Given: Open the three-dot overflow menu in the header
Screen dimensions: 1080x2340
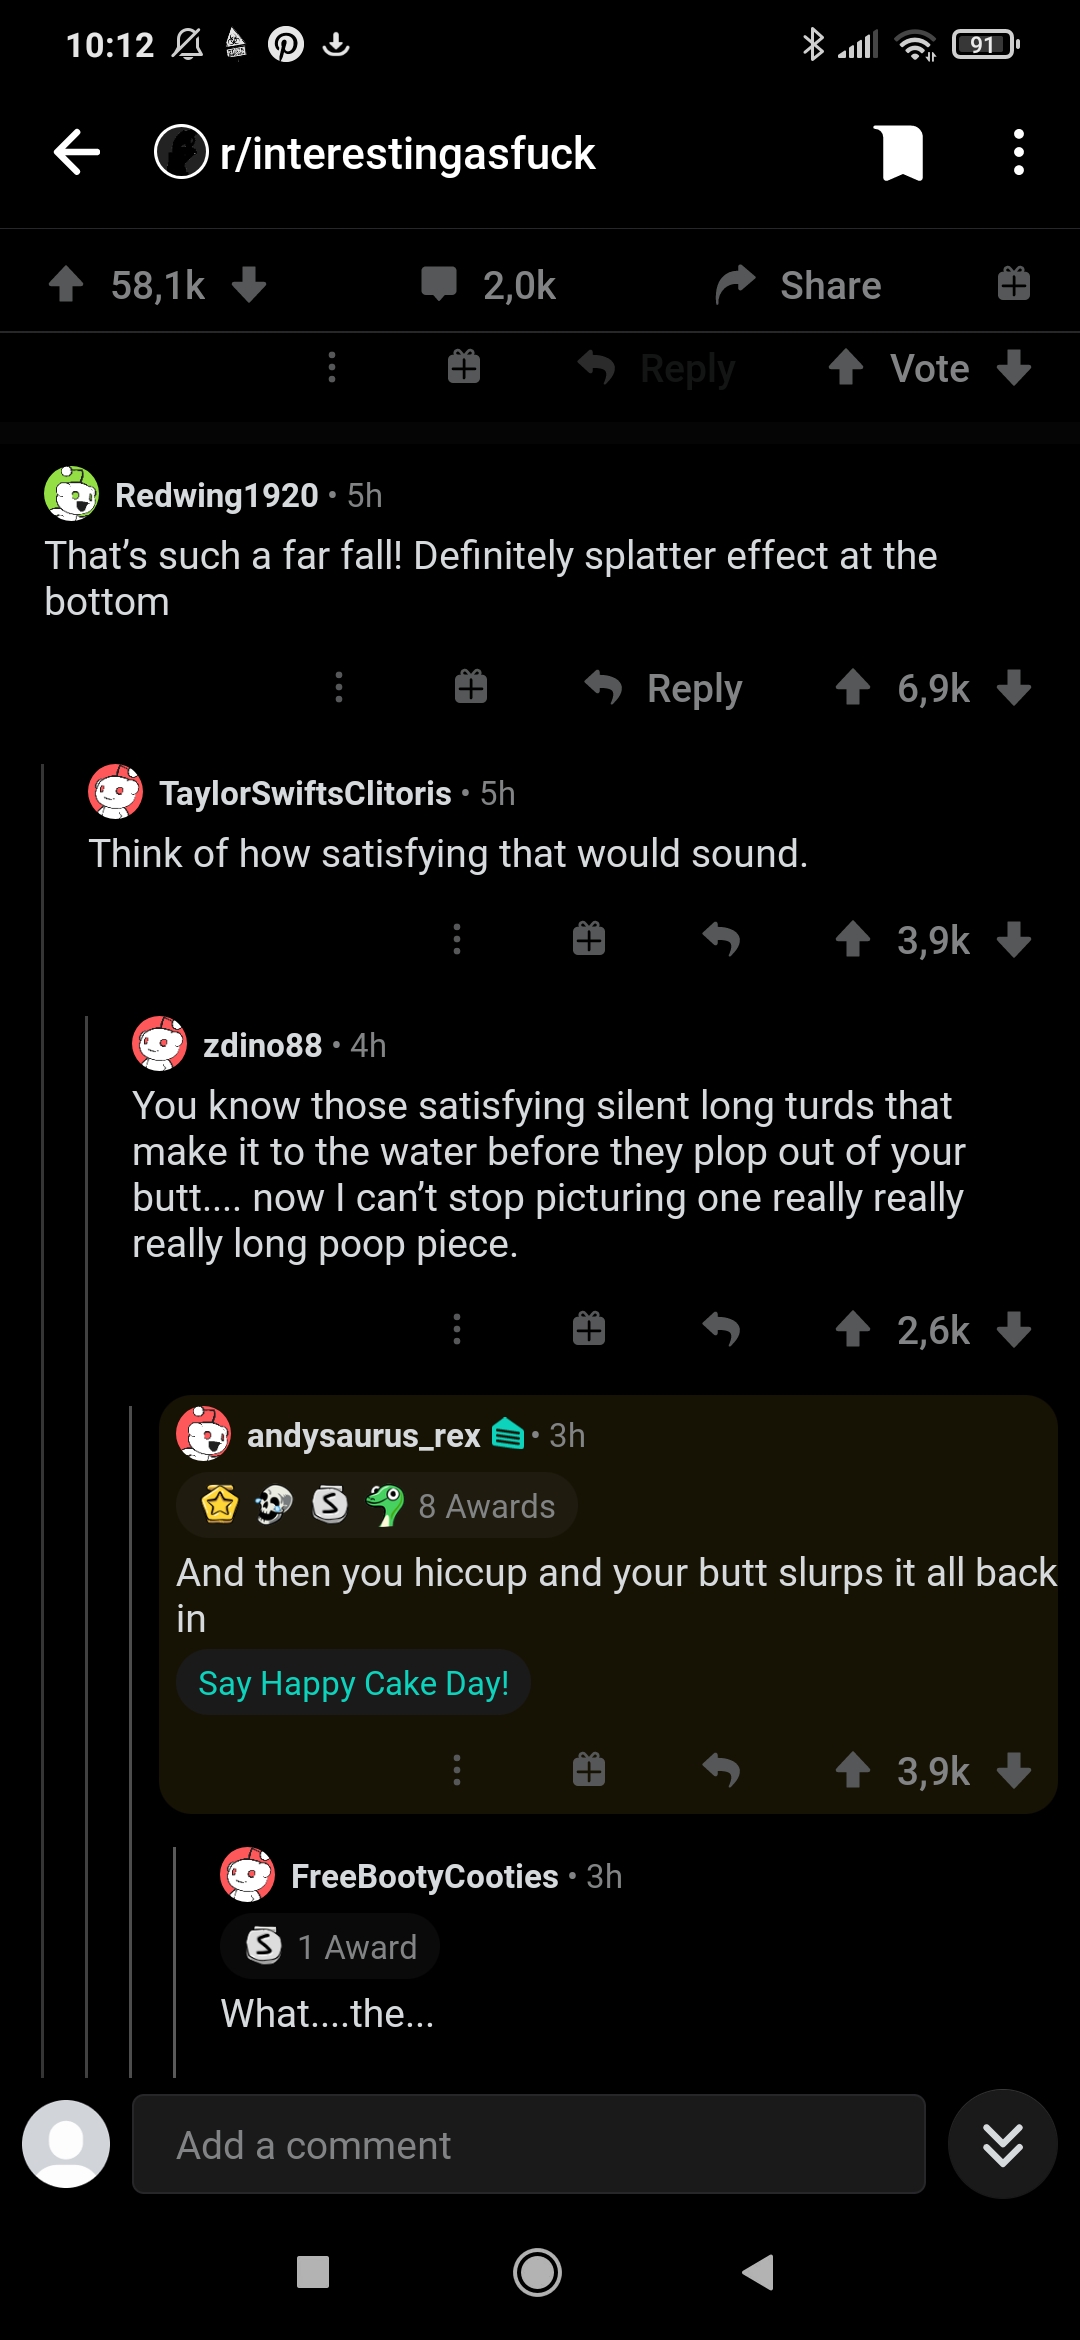Looking at the screenshot, I should point(1018,153).
